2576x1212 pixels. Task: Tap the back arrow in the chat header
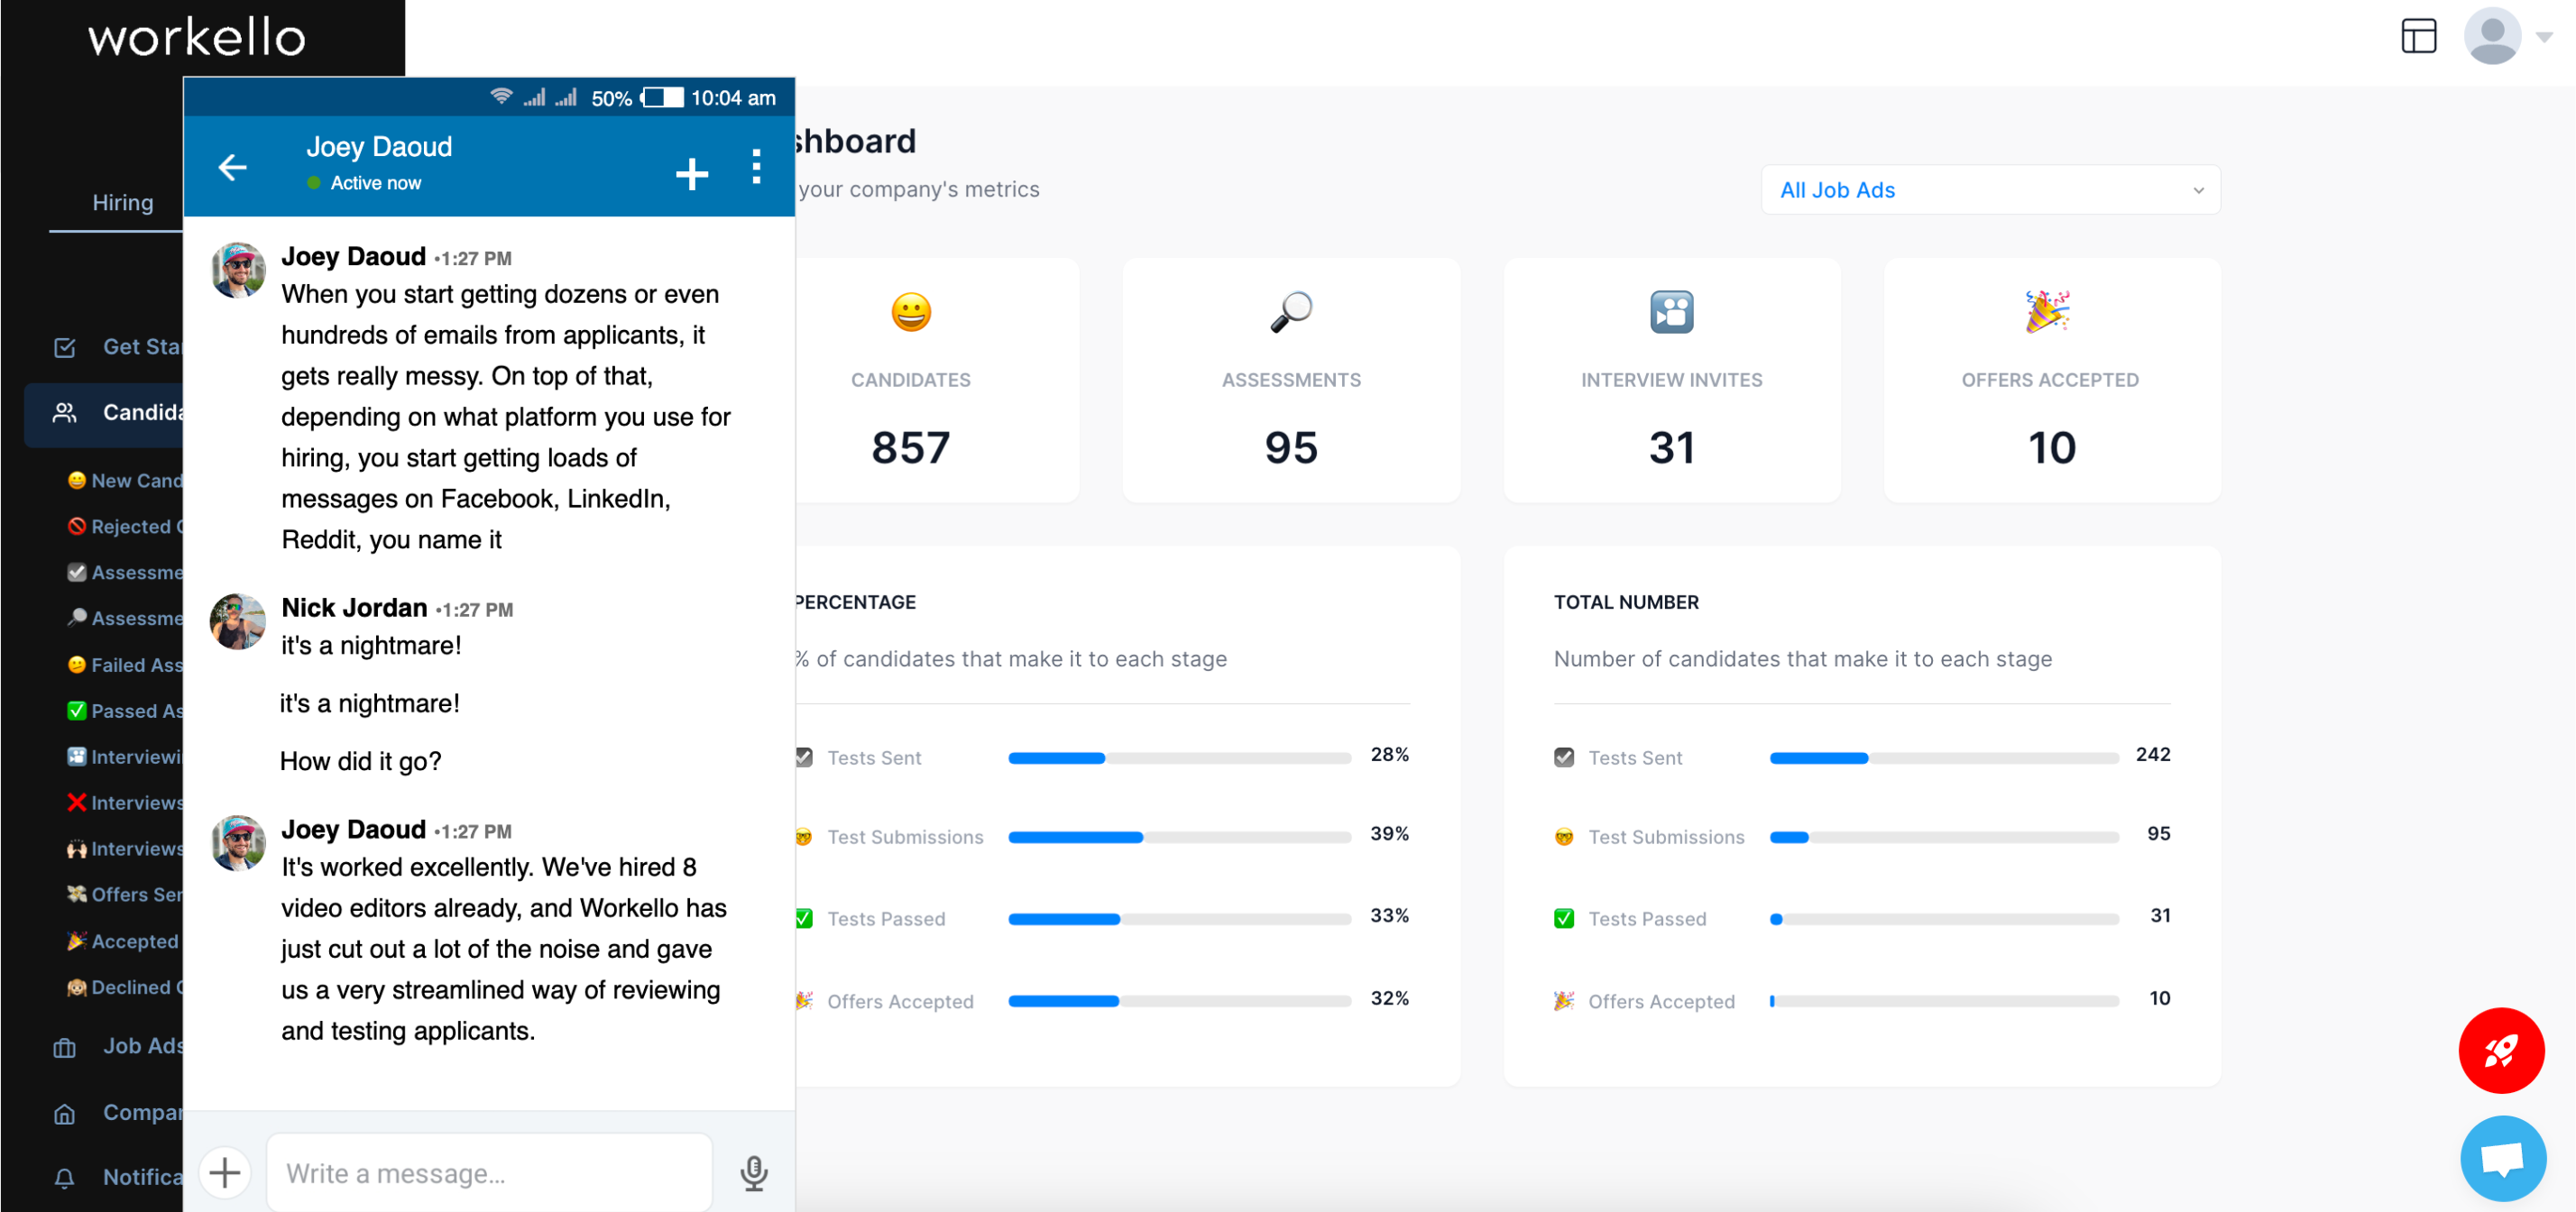coord(232,167)
